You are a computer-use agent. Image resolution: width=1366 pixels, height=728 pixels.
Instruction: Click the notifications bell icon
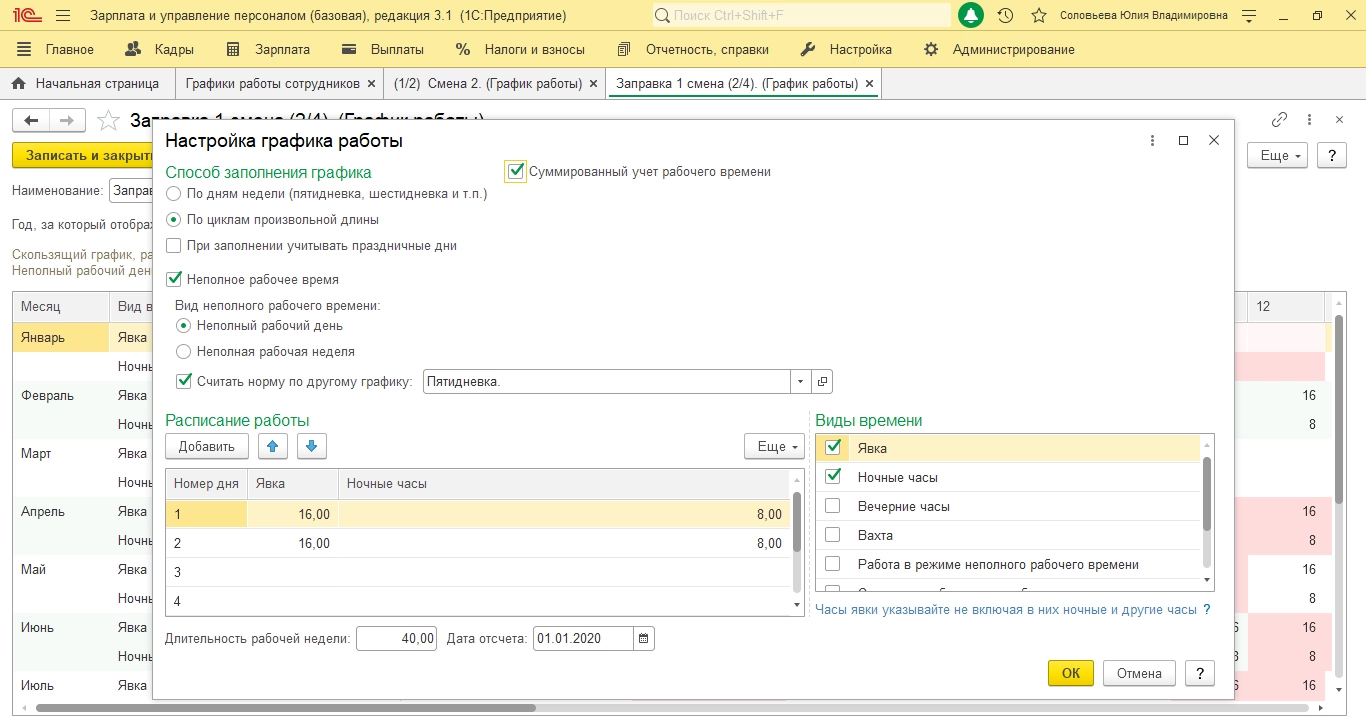pos(970,16)
